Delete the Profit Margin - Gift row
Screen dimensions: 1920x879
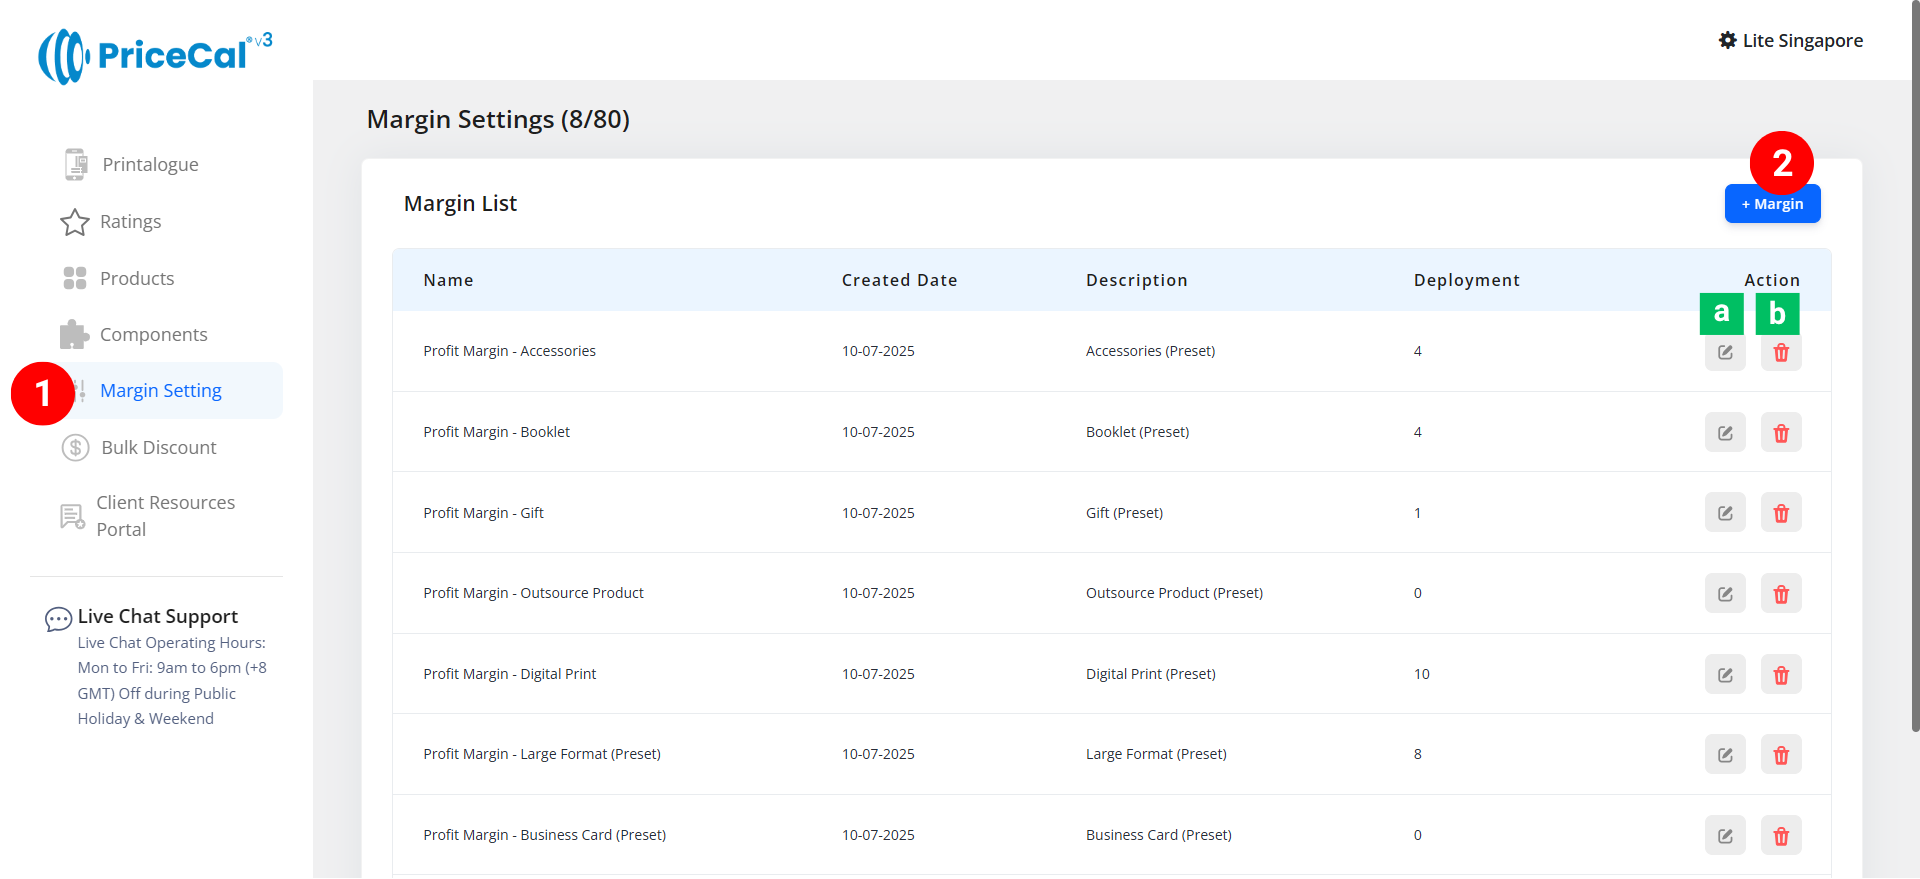[1780, 513]
